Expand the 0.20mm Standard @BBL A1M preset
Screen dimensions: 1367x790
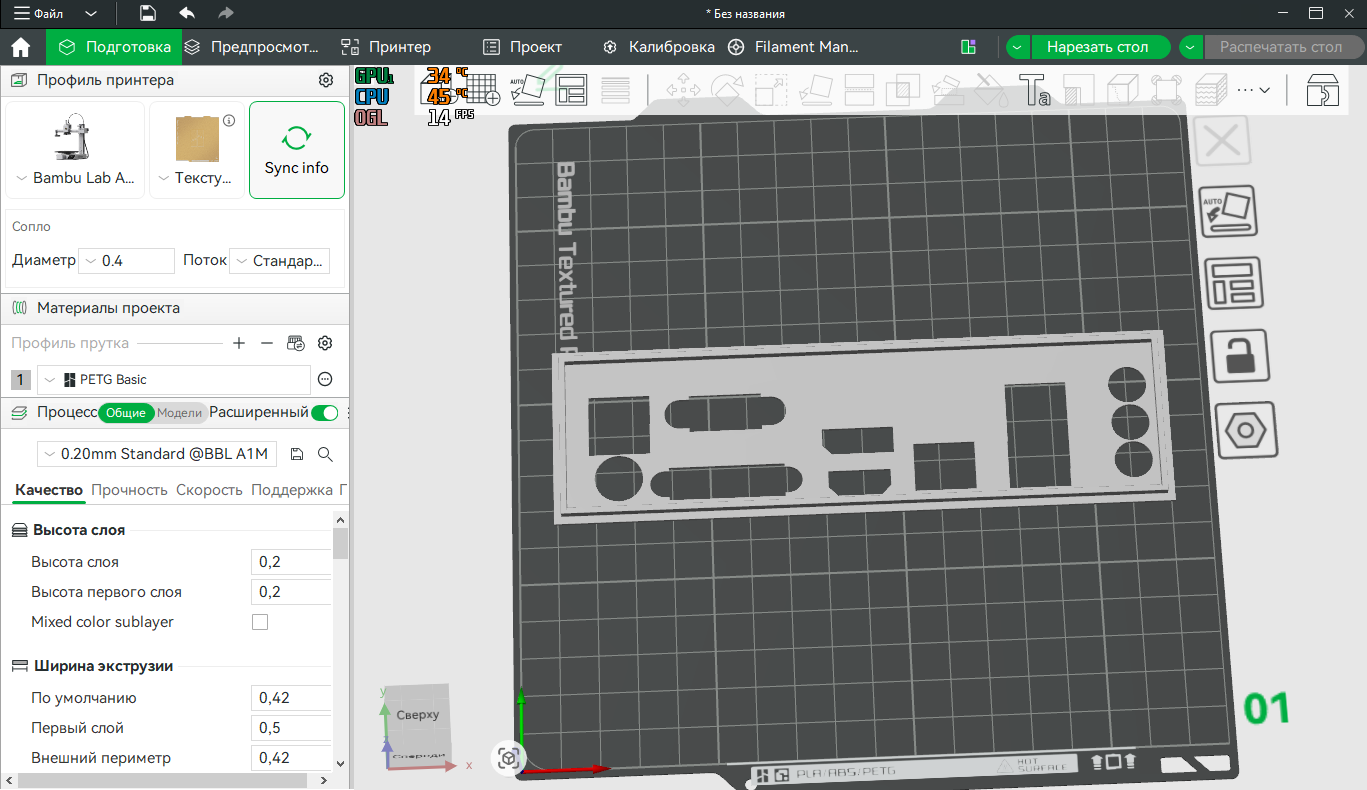click(158, 454)
